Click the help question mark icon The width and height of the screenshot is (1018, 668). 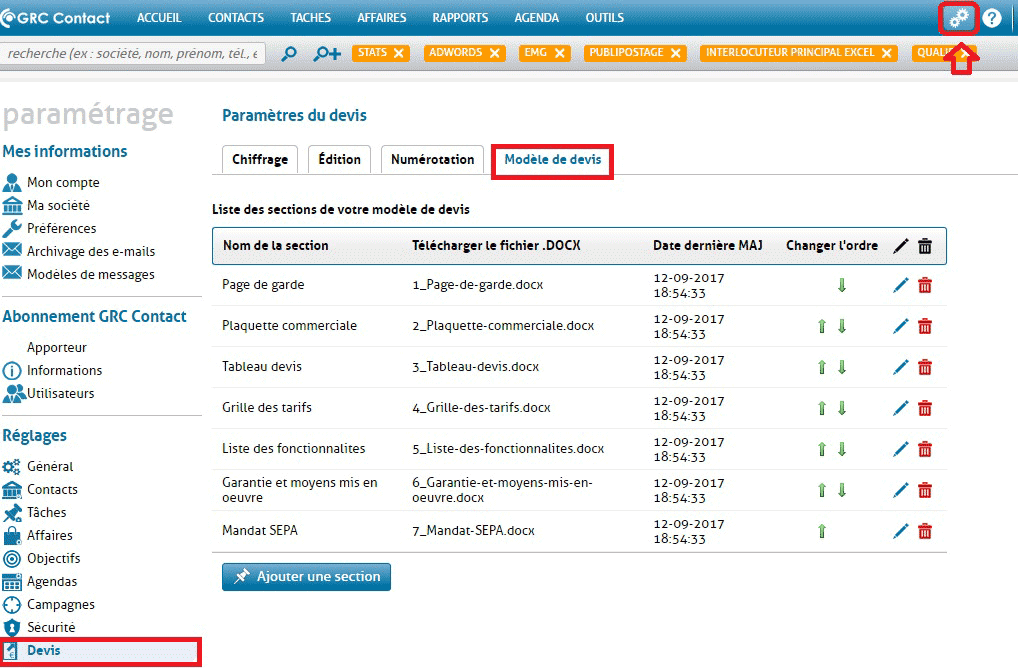[x=992, y=18]
